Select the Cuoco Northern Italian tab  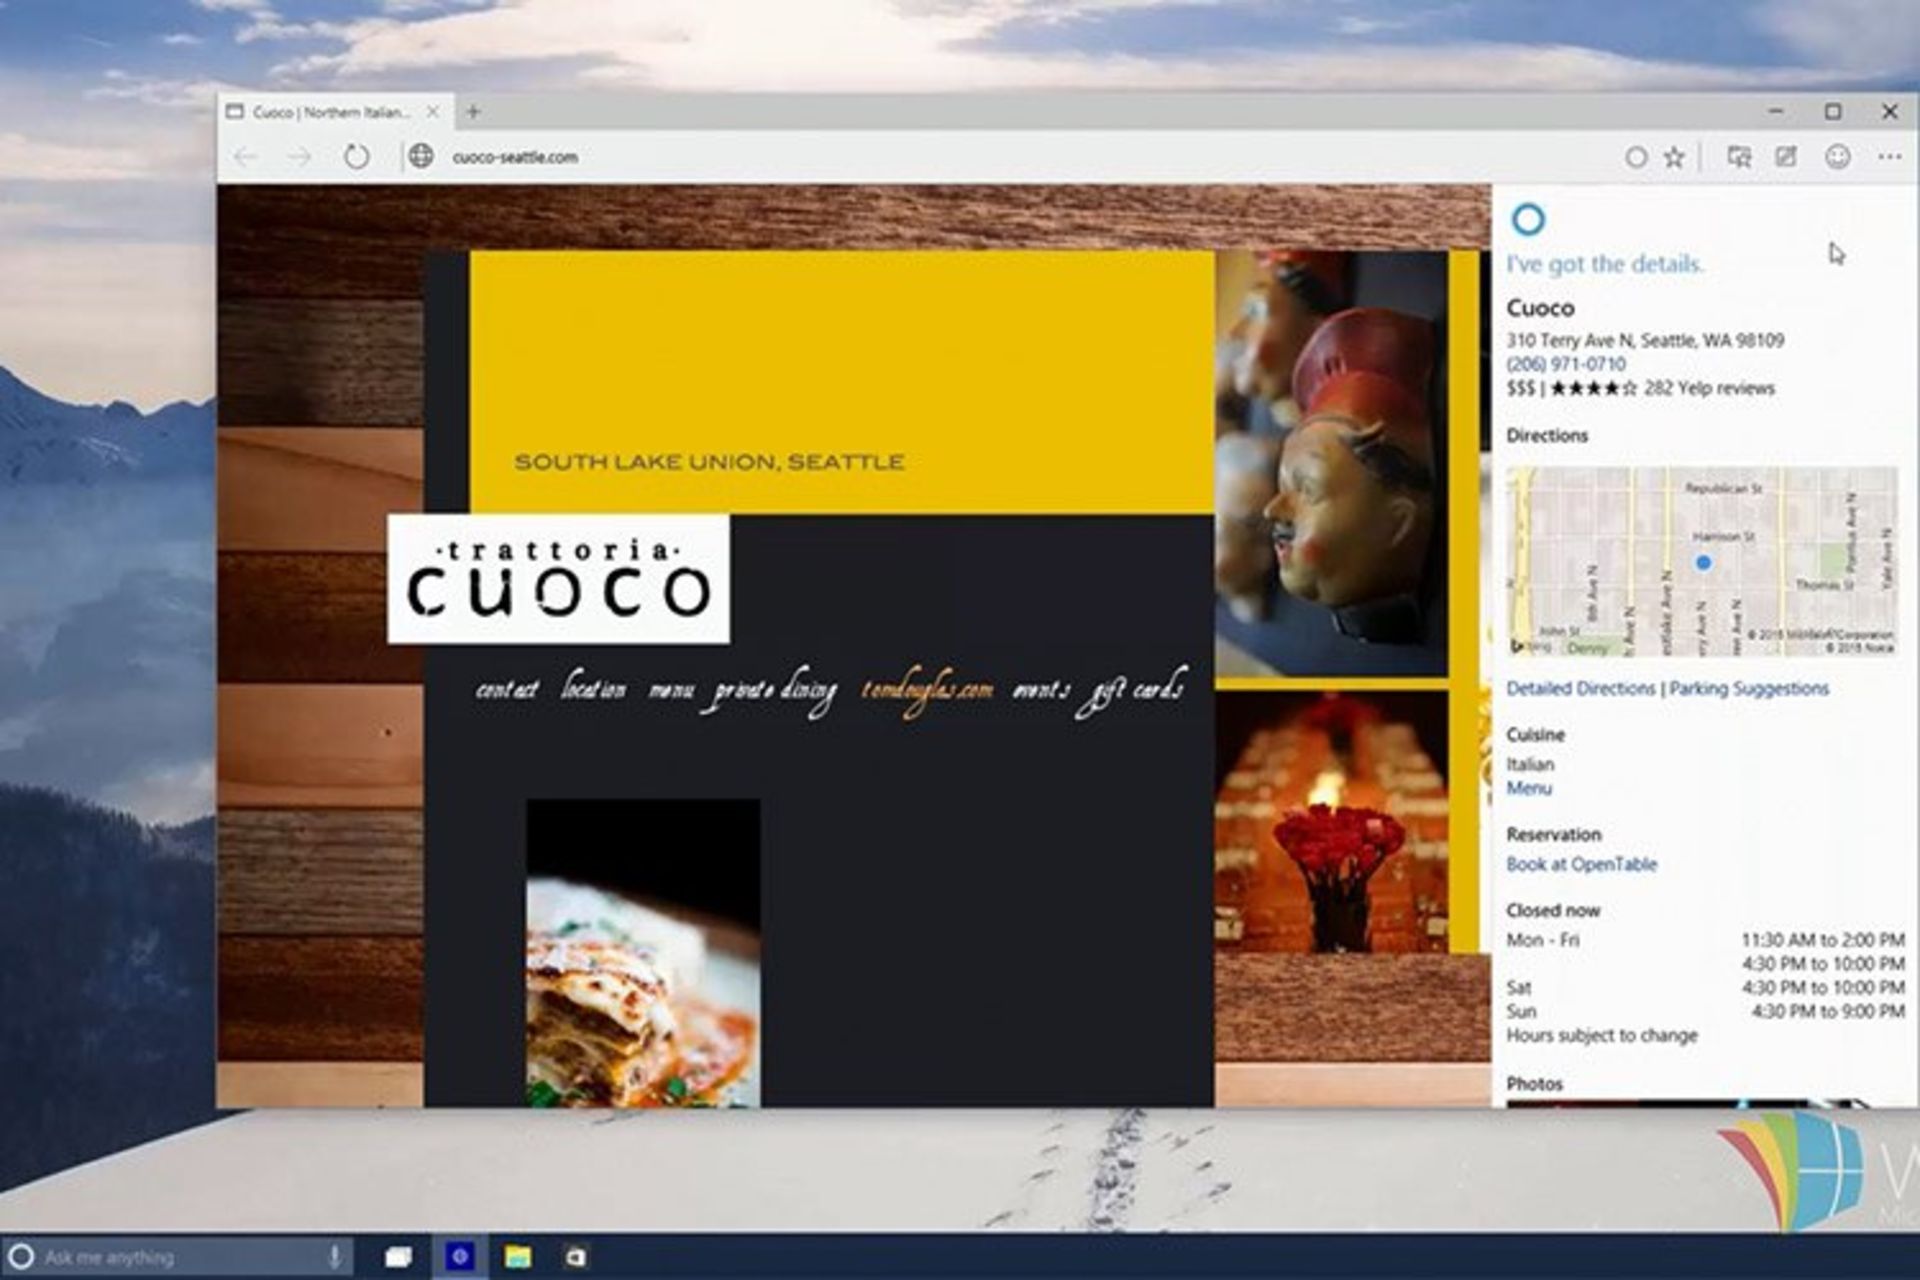330,112
